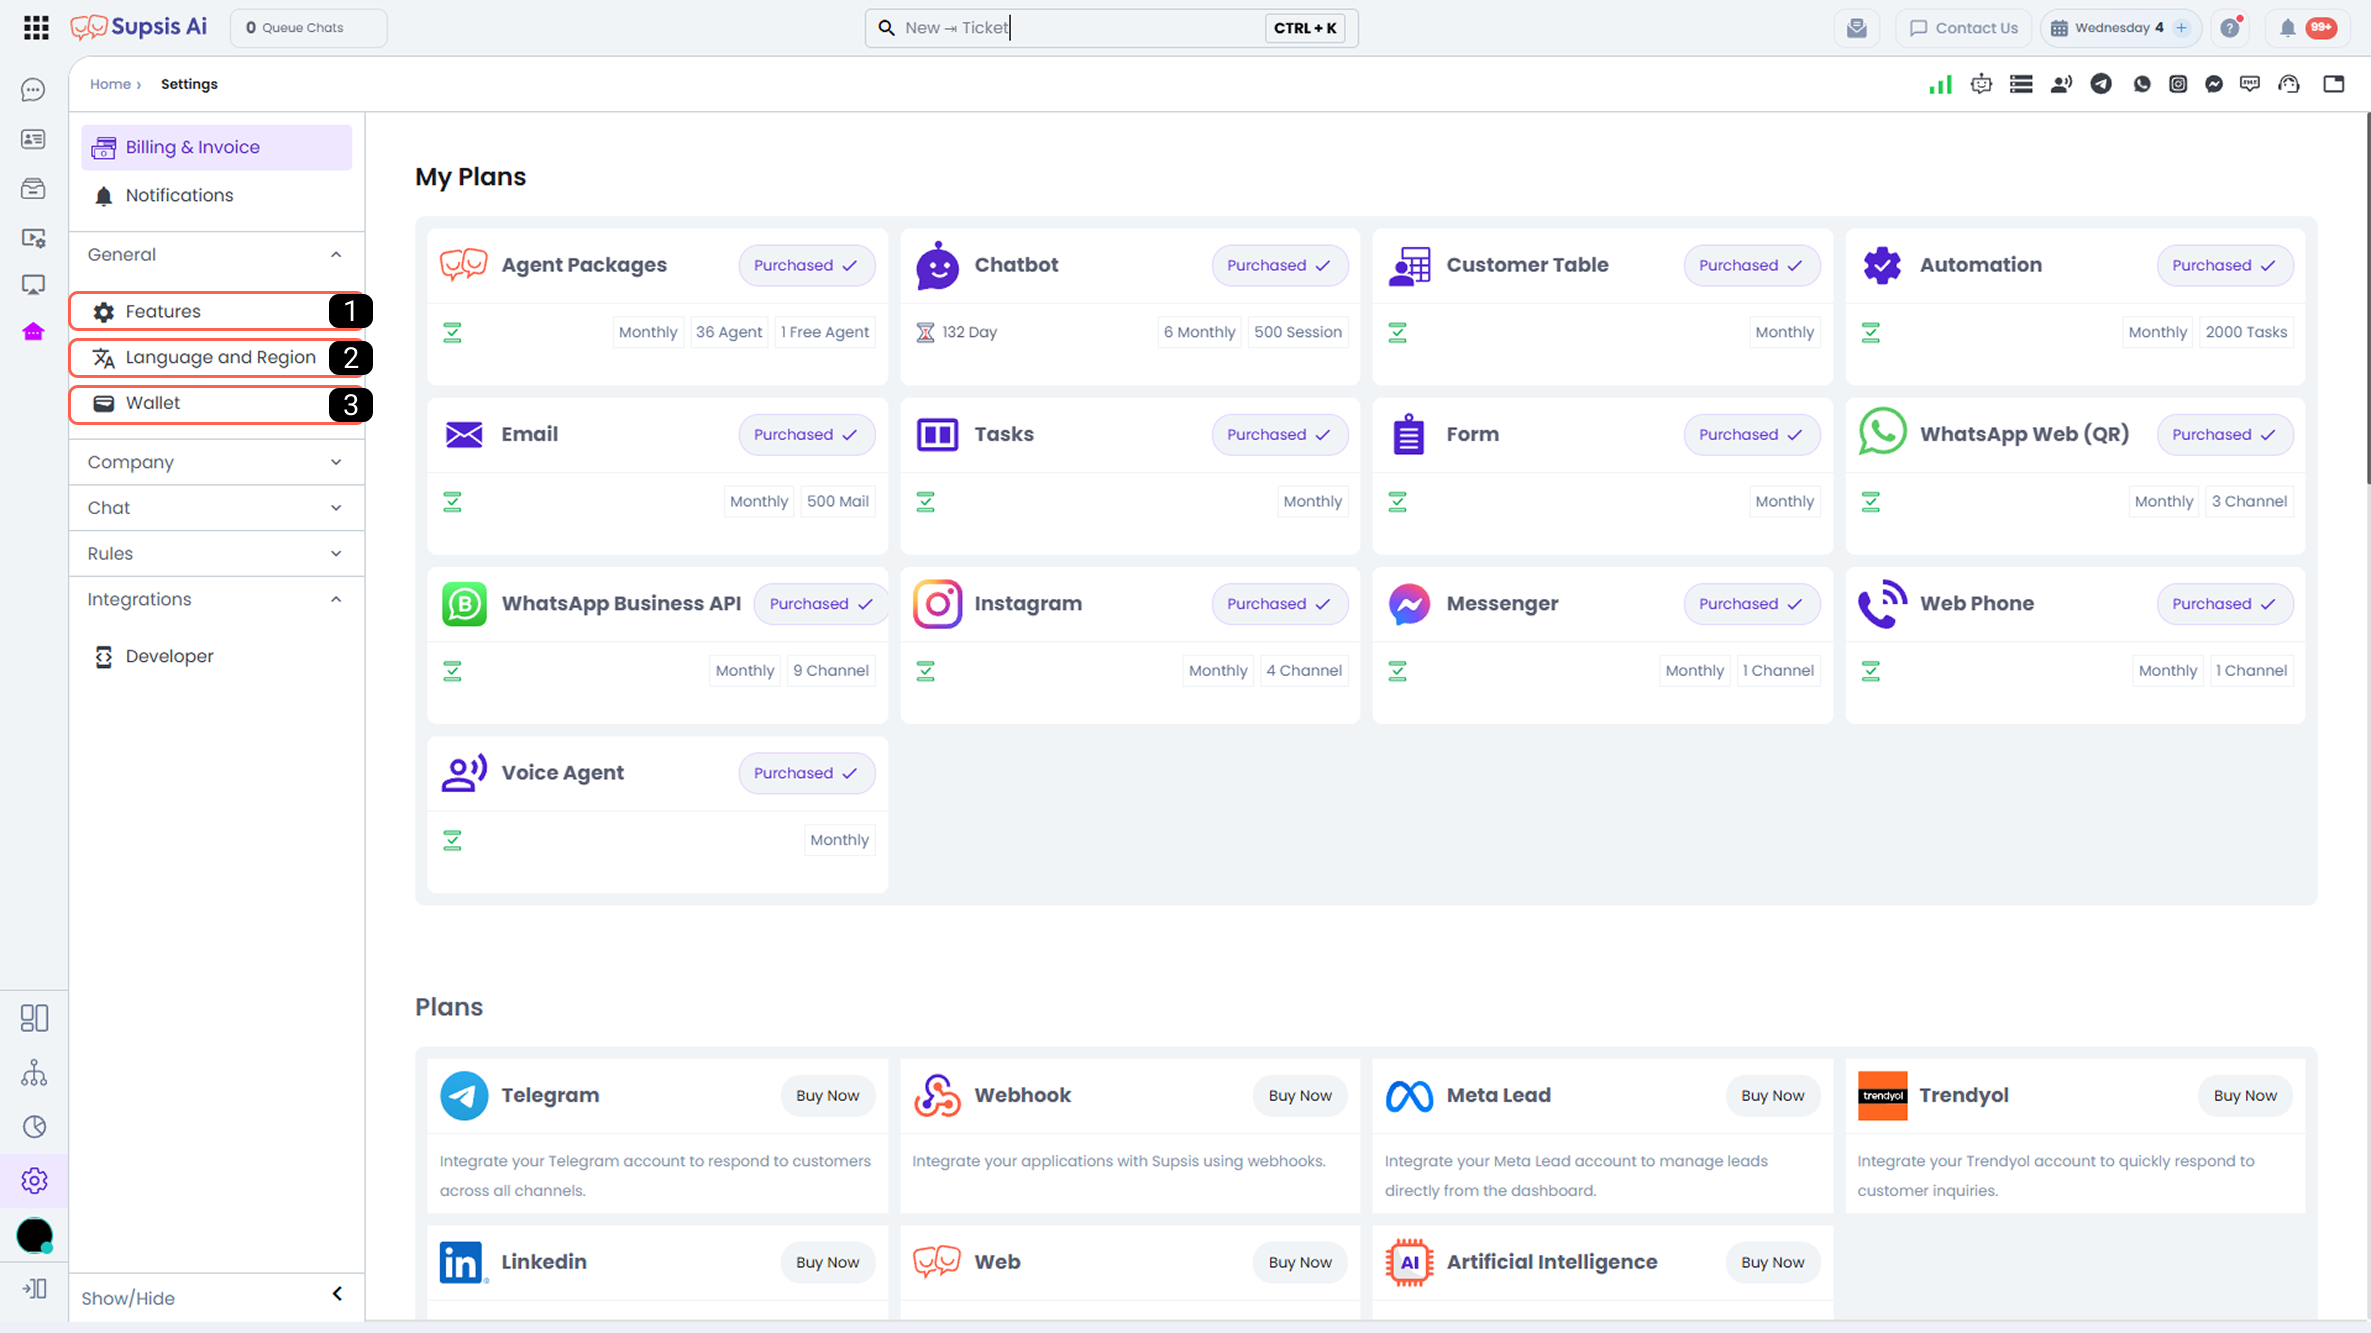The height and width of the screenshot is (1333, 2371).
Task: Collapse the Integrations section
Action: (x=216, y=600)
